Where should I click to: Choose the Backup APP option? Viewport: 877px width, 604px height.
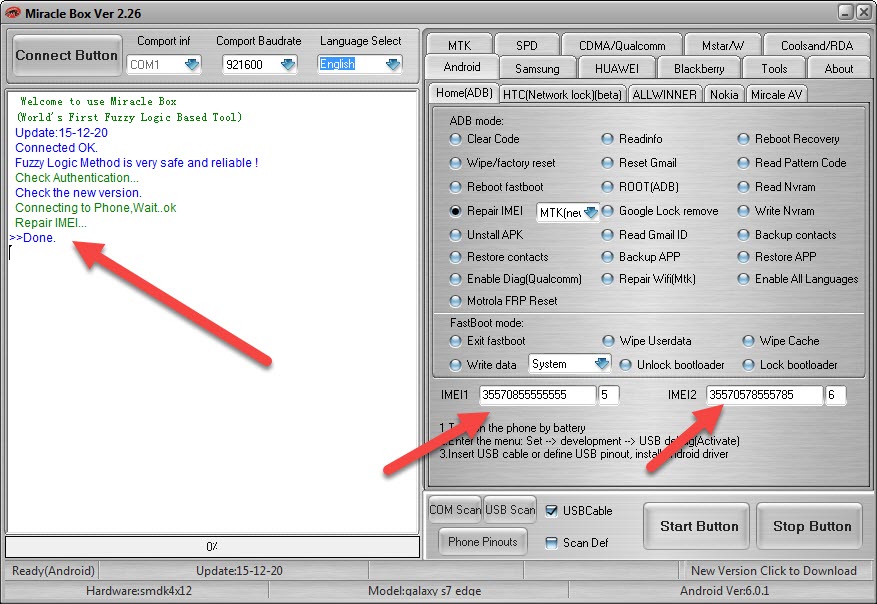click(607, 257)
